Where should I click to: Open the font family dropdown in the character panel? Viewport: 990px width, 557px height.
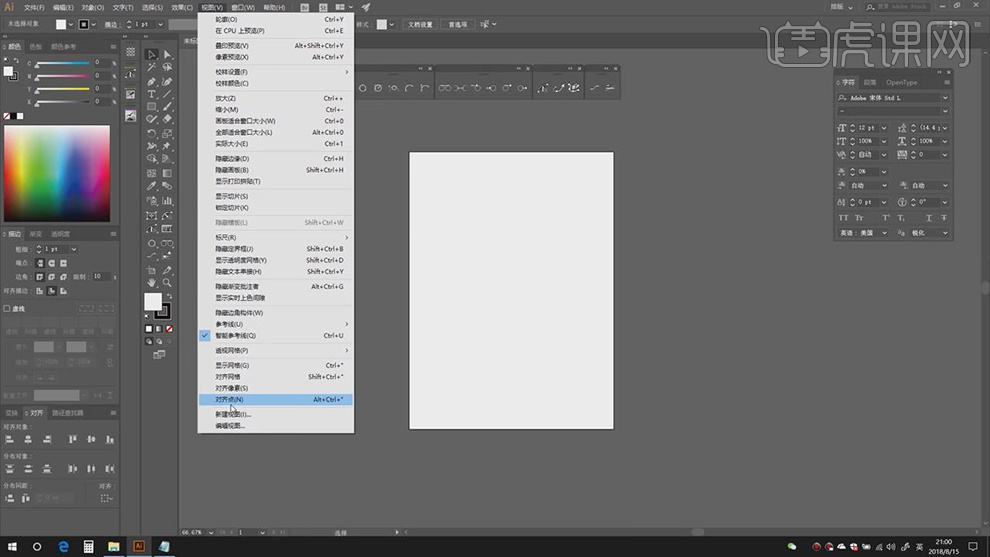(945, 98)
